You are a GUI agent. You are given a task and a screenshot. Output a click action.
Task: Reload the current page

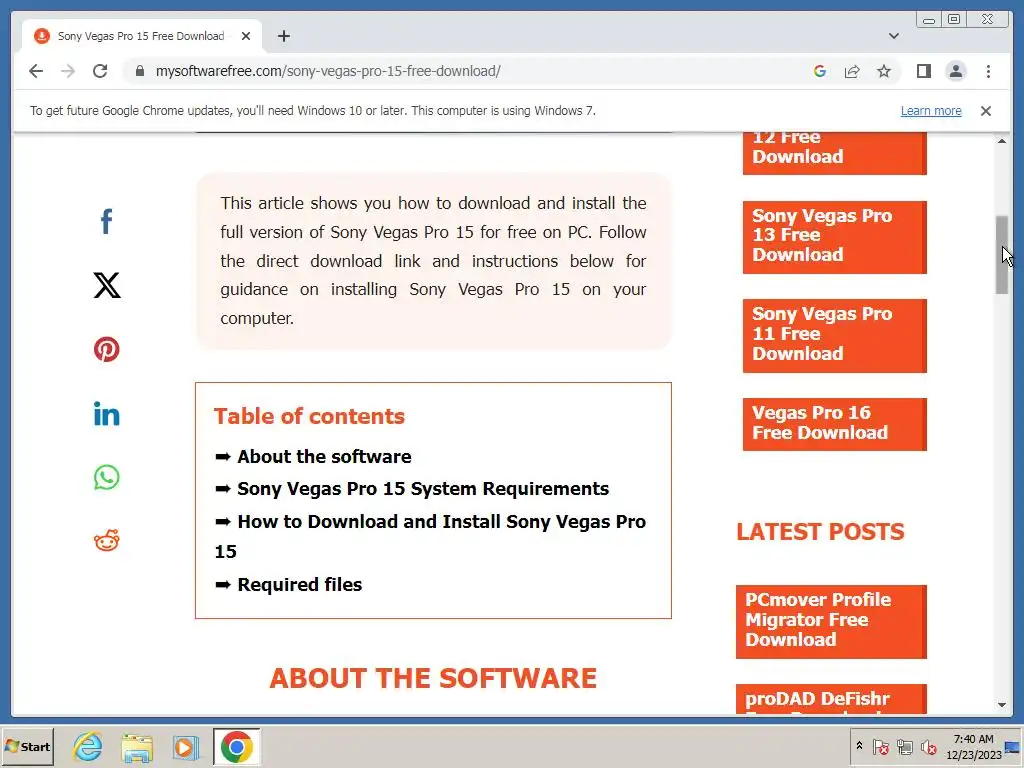click(x=100, y=71)
